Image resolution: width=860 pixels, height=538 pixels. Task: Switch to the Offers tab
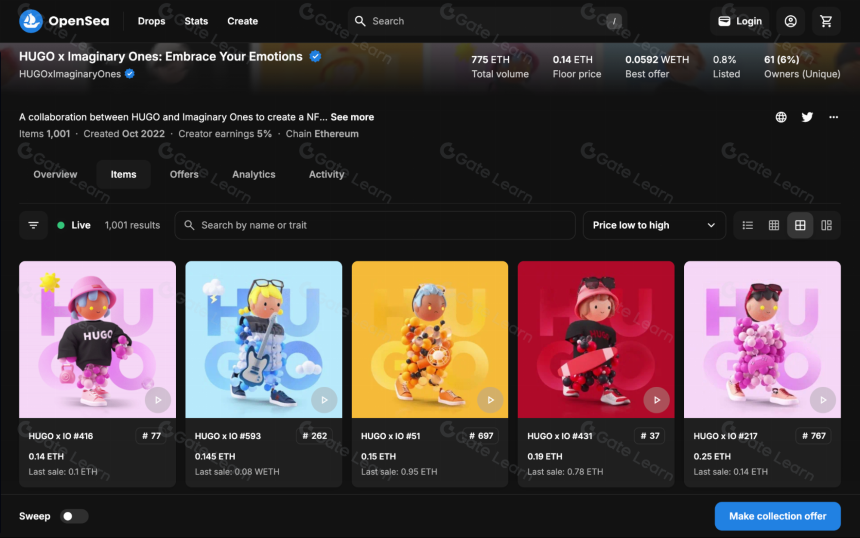[184, 174]
